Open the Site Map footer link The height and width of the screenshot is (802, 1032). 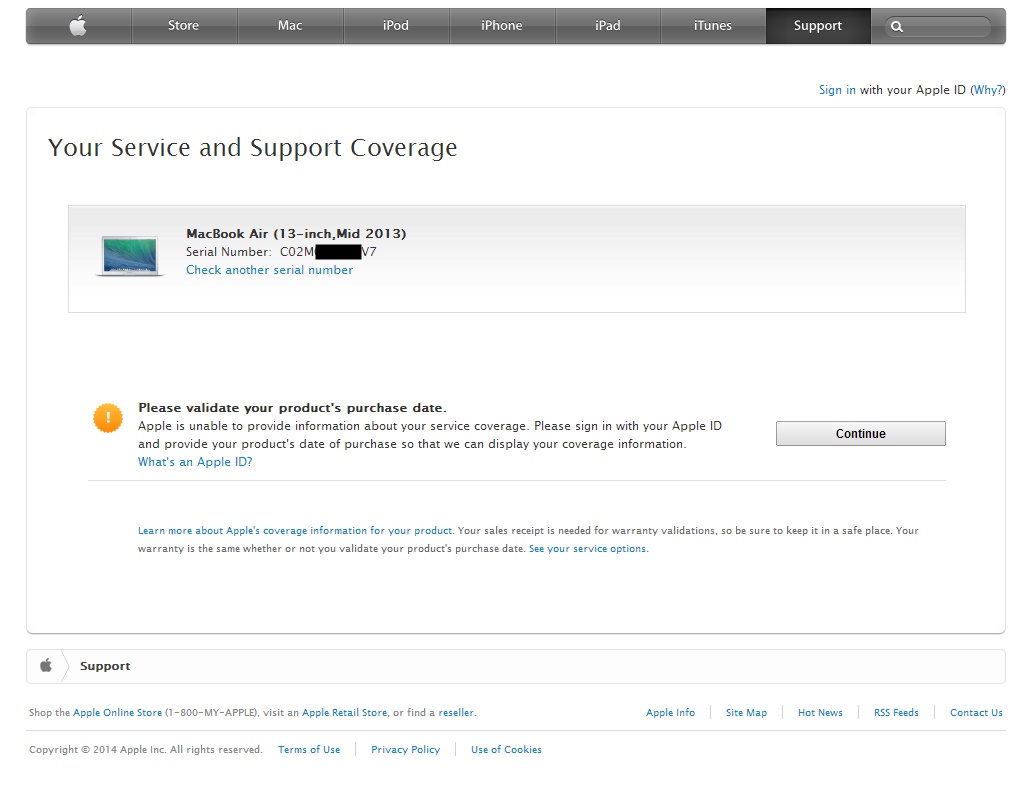(746, 713)
